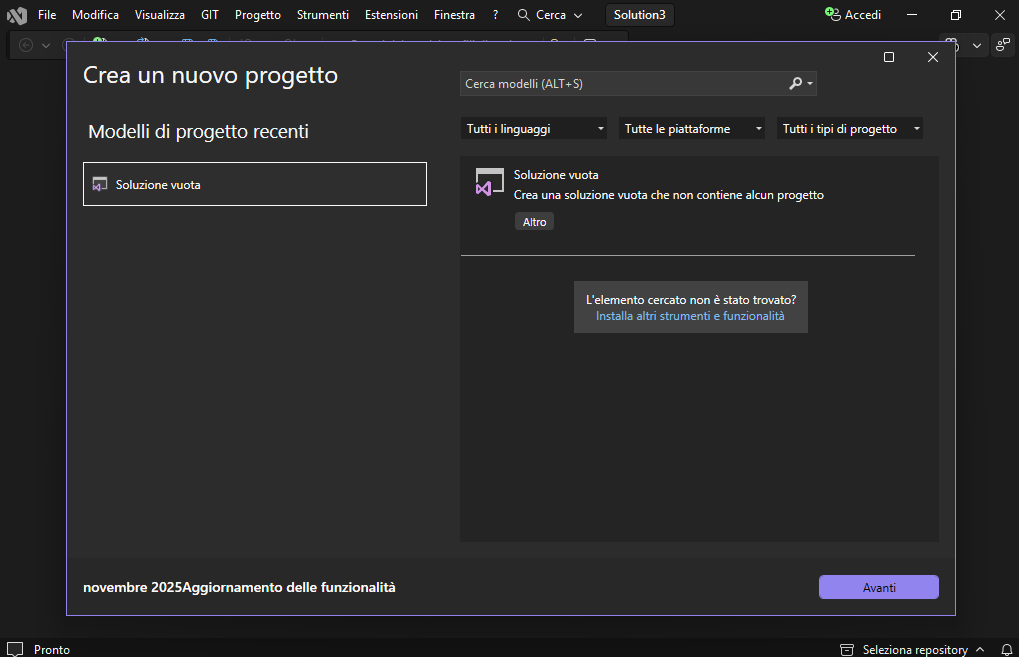Open the Tutti i linguaggi dropdown
Viewport: 1019px width, 657px height.
tap(534, 129)
